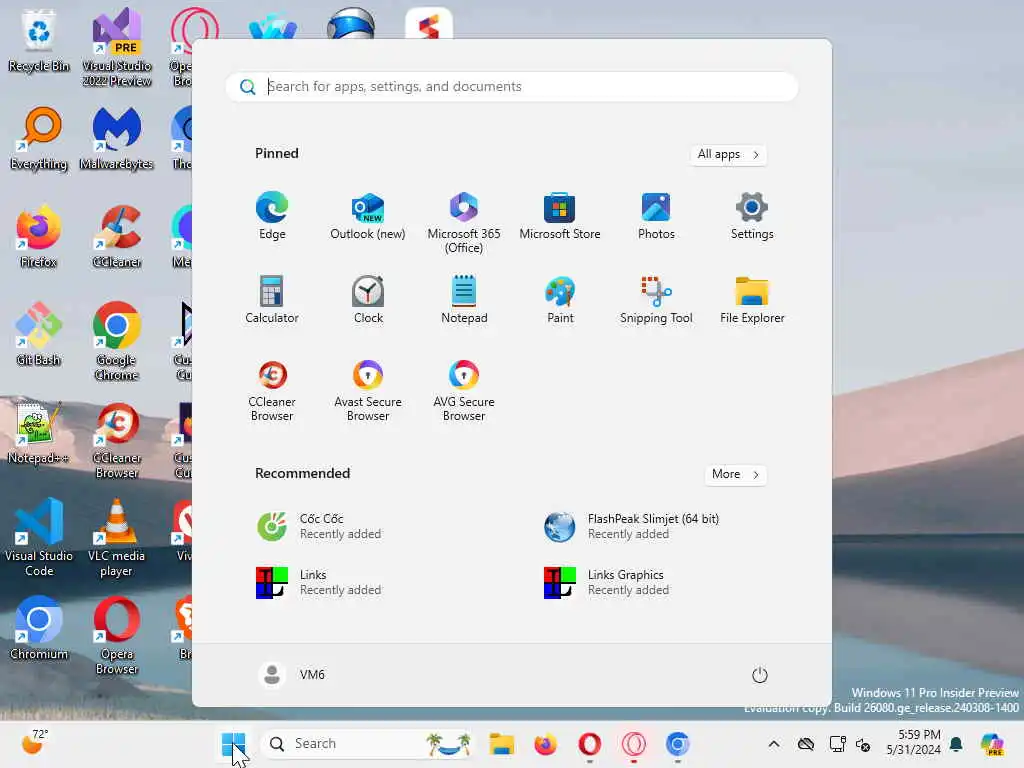The width and height of the screenshot is (1024, 768).
Task: Focus the Start menu search box
Action: (512, 87)
